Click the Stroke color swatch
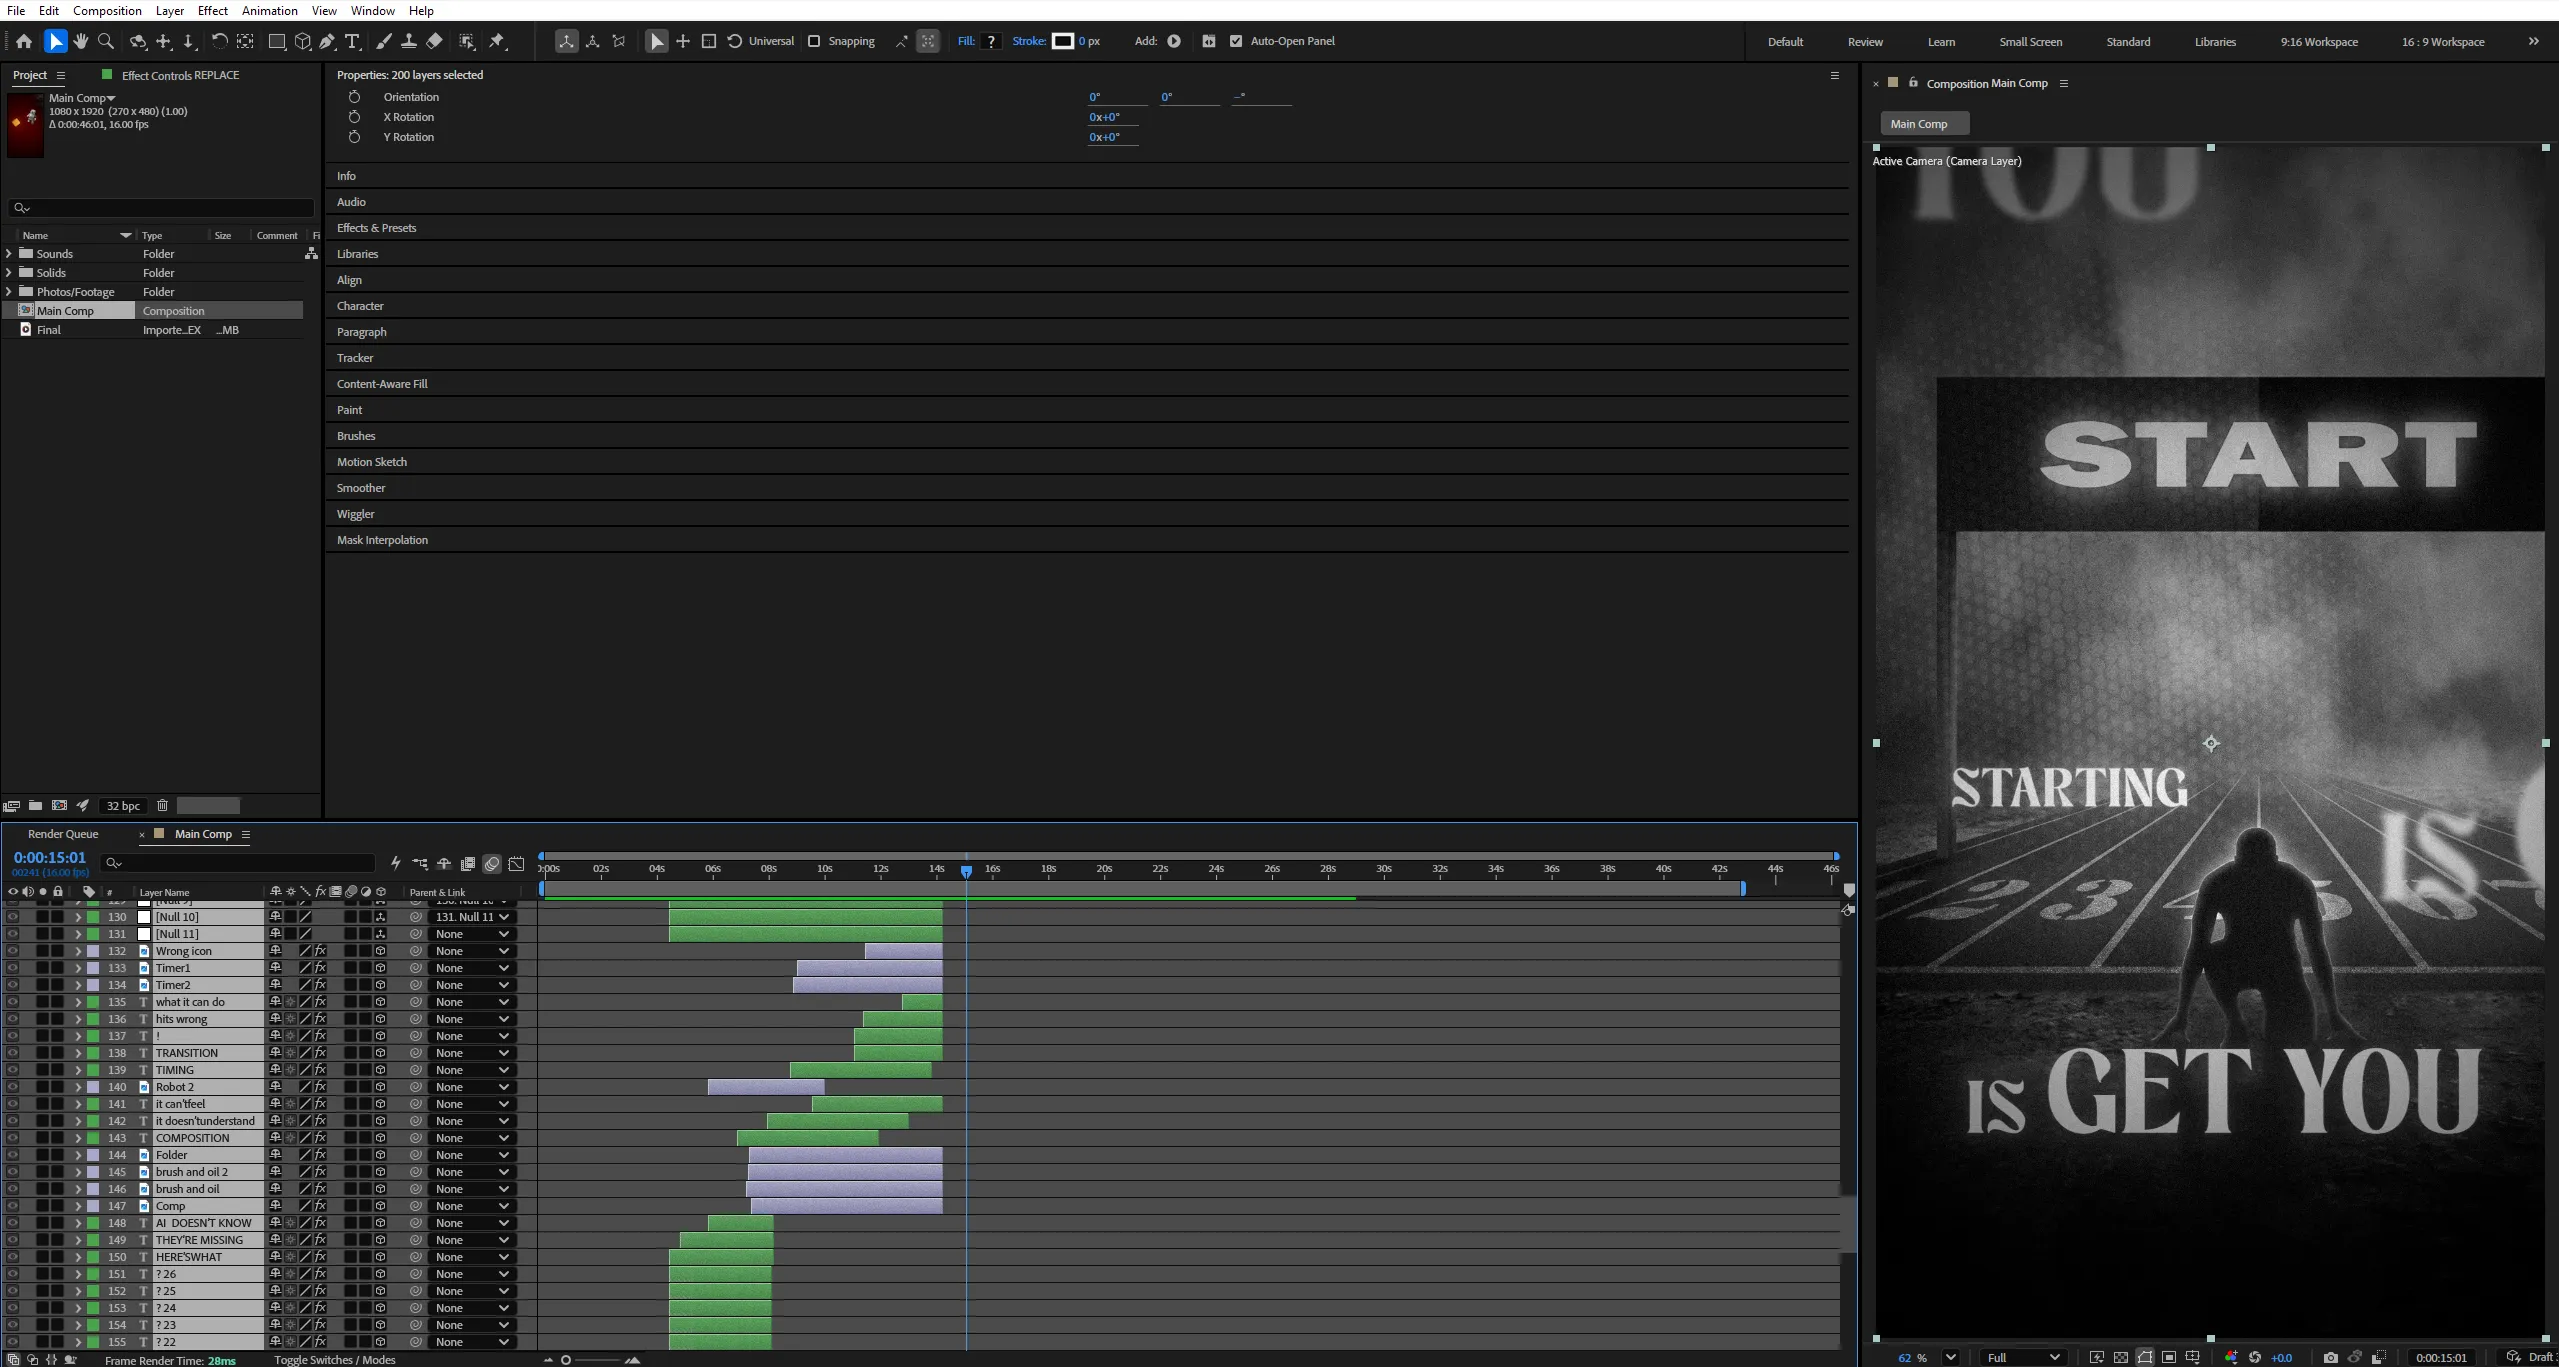The image size is (2559, 1367). [x=1062, y=41]
